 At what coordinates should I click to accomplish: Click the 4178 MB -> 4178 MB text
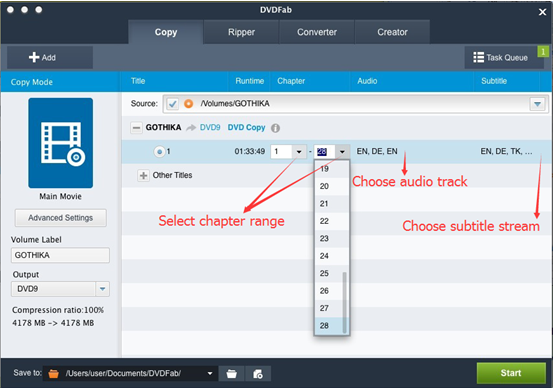(53, 323)
